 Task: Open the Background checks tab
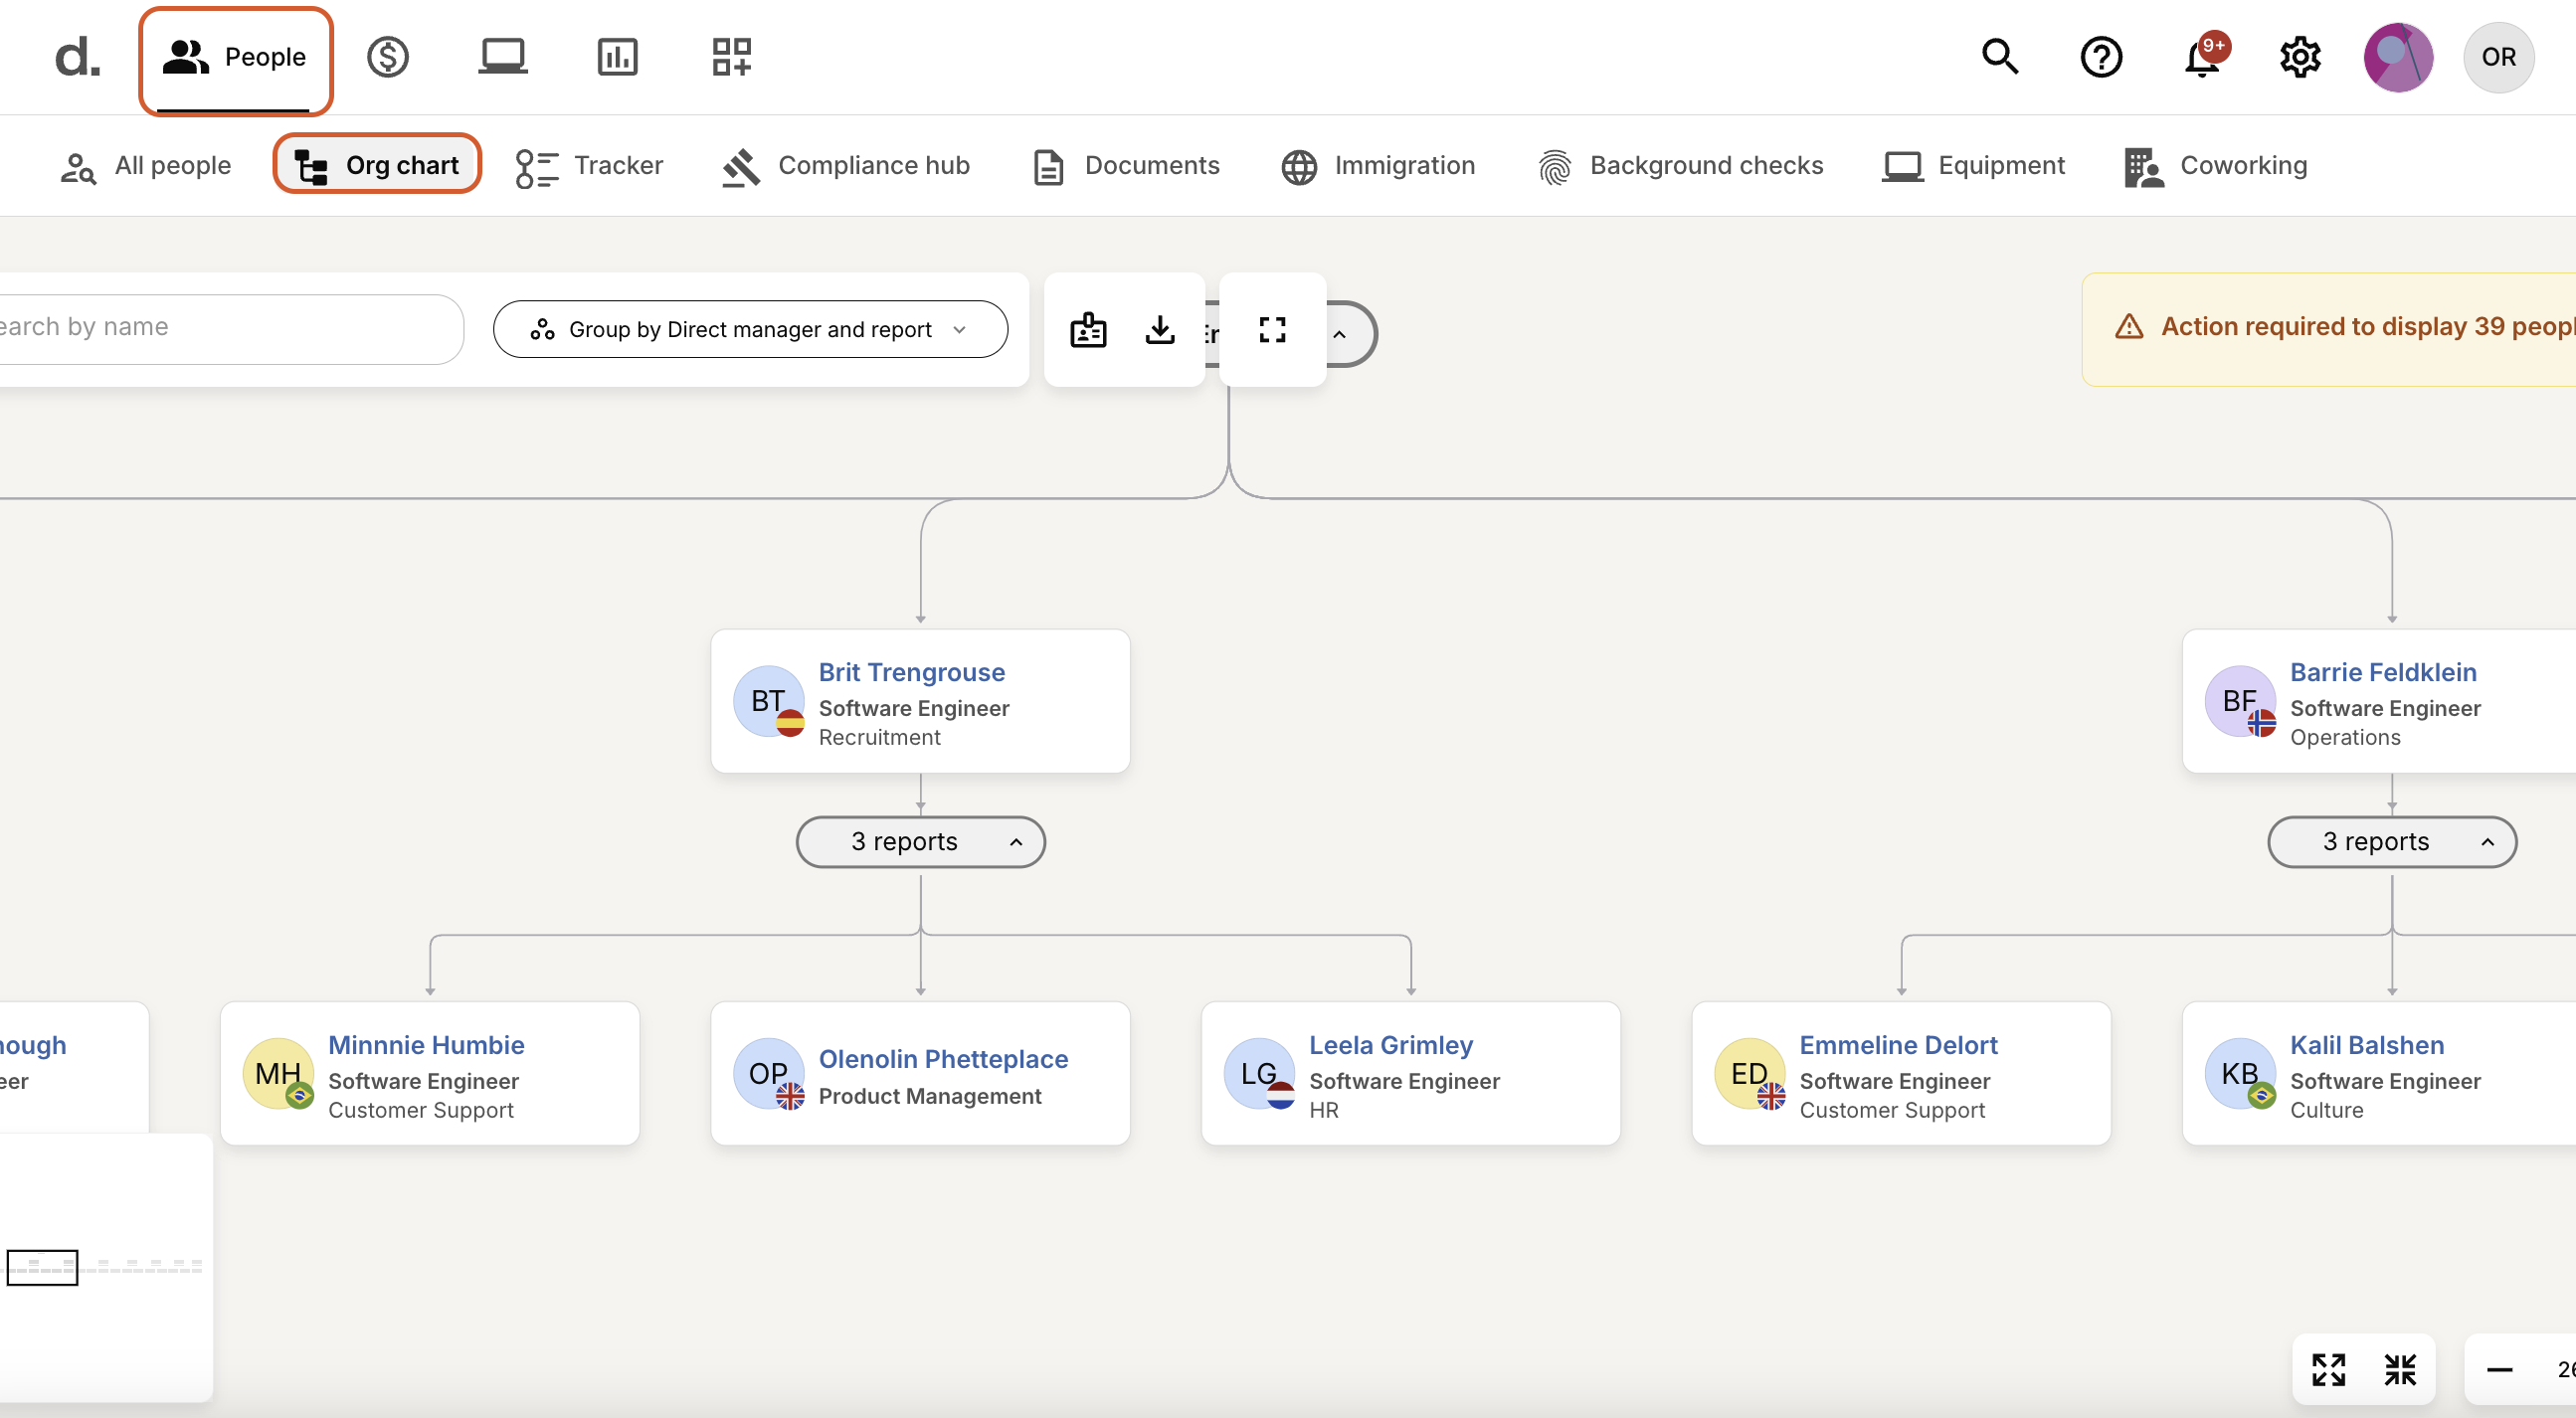(1680, 166)
